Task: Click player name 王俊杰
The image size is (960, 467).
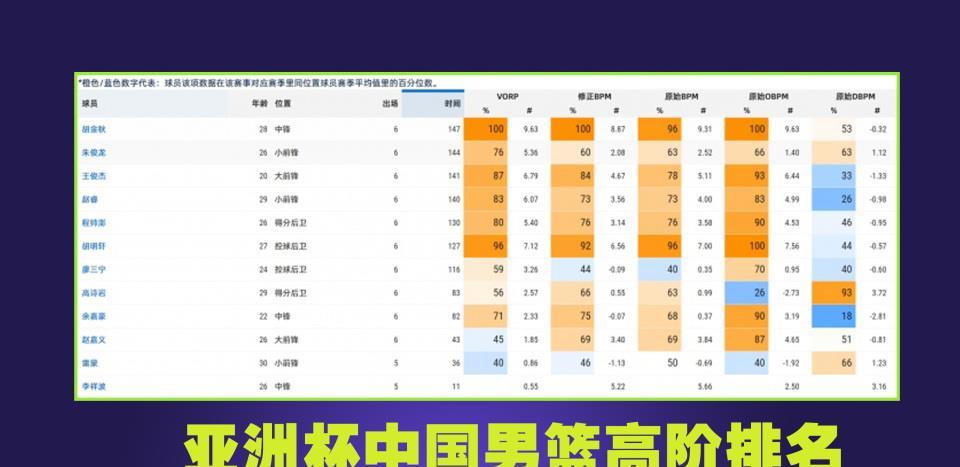Action: click(x=96, y=176)
